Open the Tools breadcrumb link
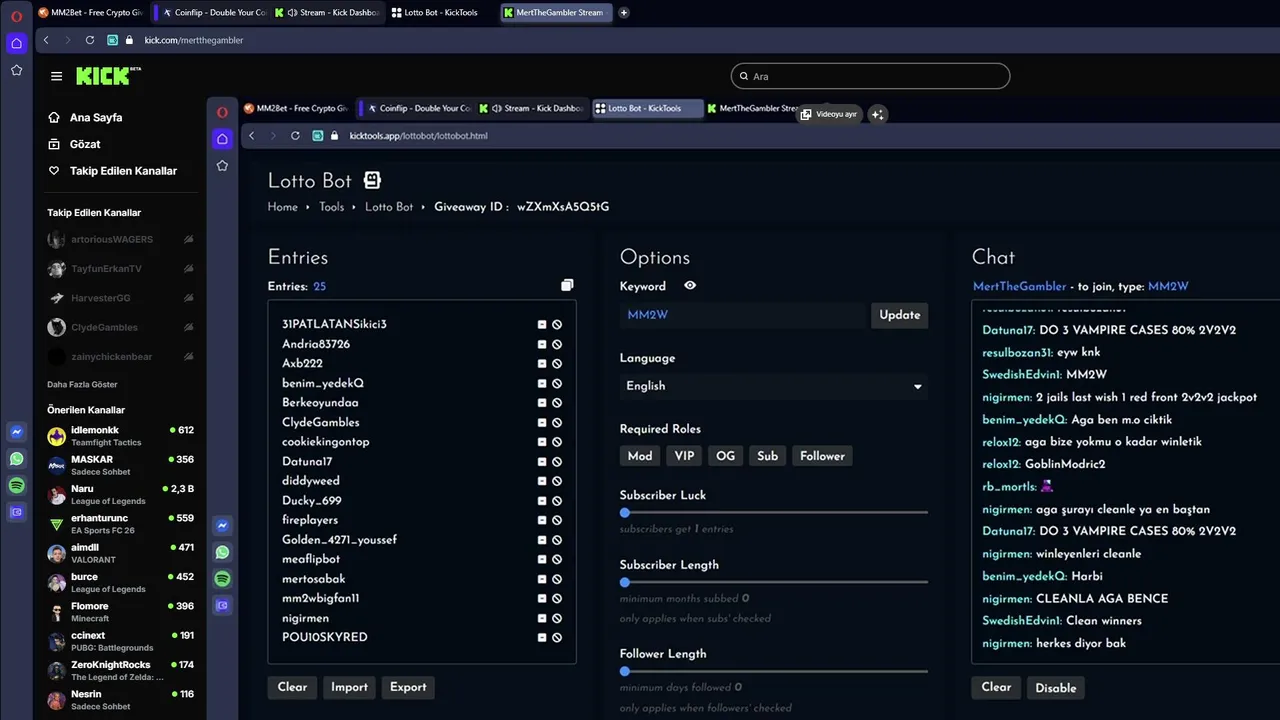The image size is (1280, 720). pos(331,207)
